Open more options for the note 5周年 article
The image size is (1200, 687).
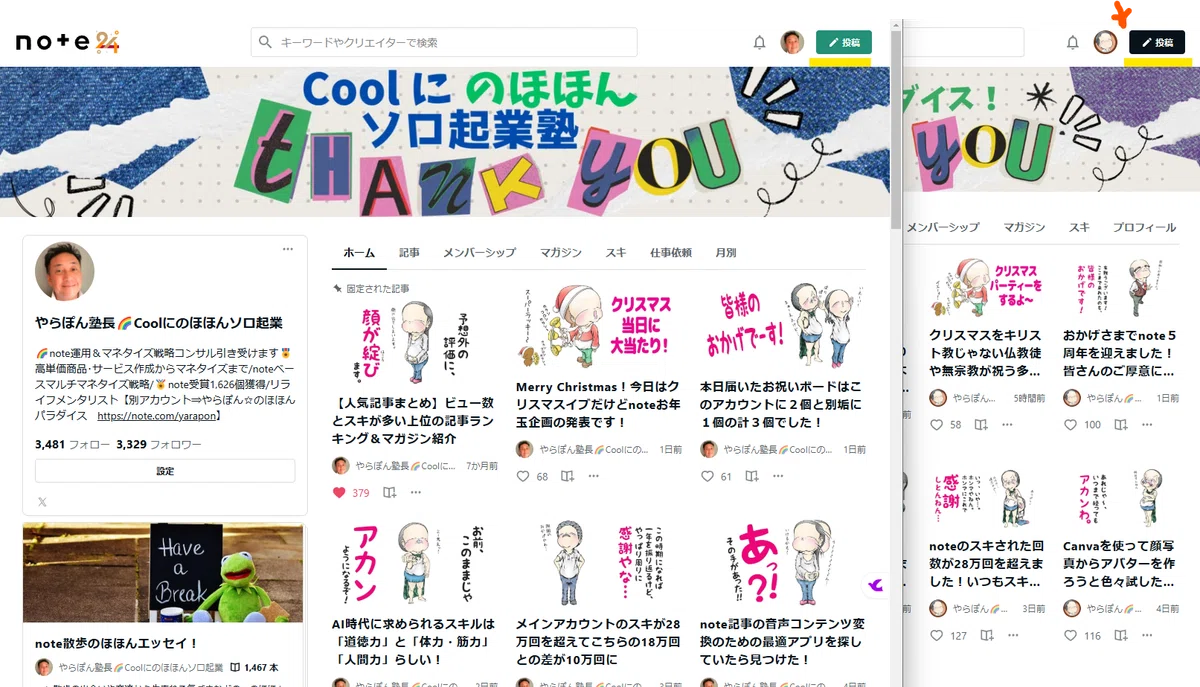[x=1145, y=424]
